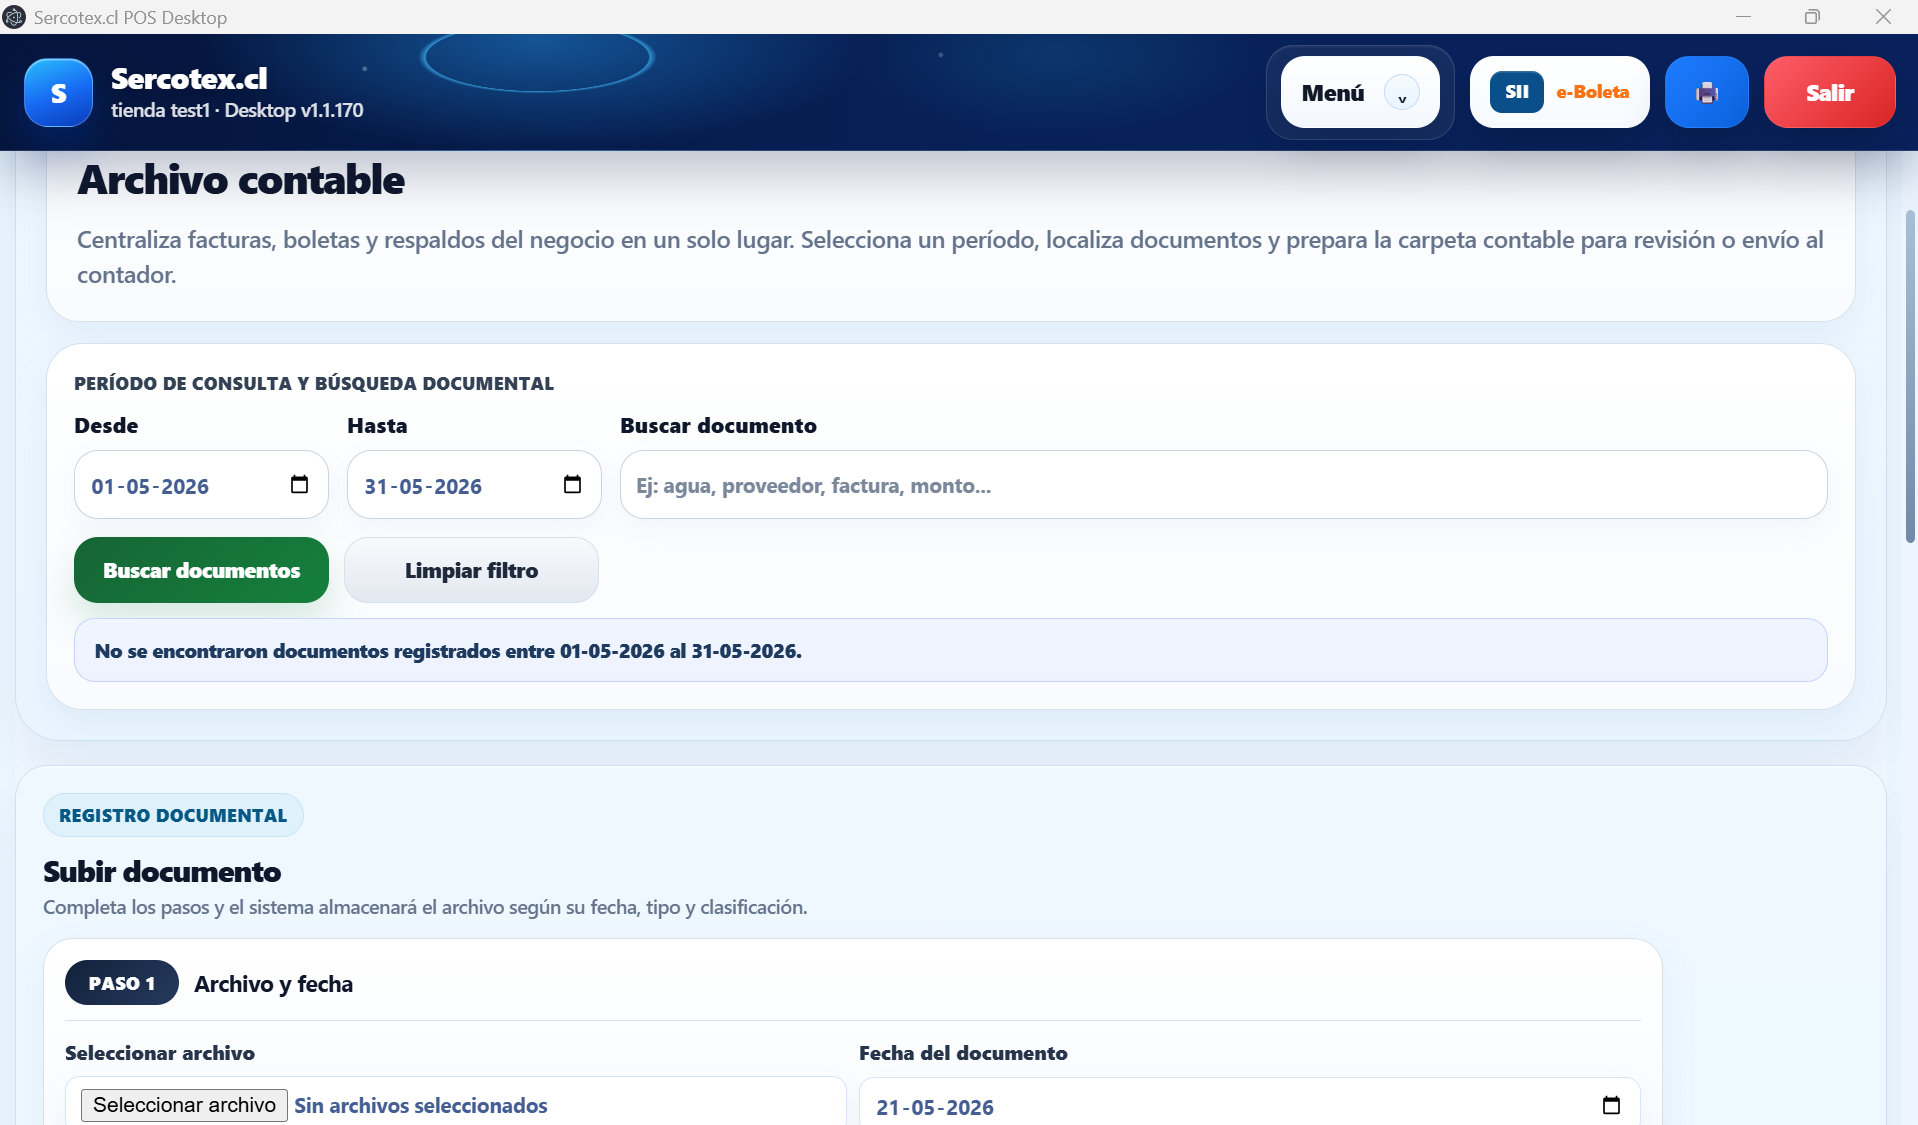This screenshot has height=1125, width=1918.
Task: Click the 'Archivo y fecha' step title
Action: [273, 984]
